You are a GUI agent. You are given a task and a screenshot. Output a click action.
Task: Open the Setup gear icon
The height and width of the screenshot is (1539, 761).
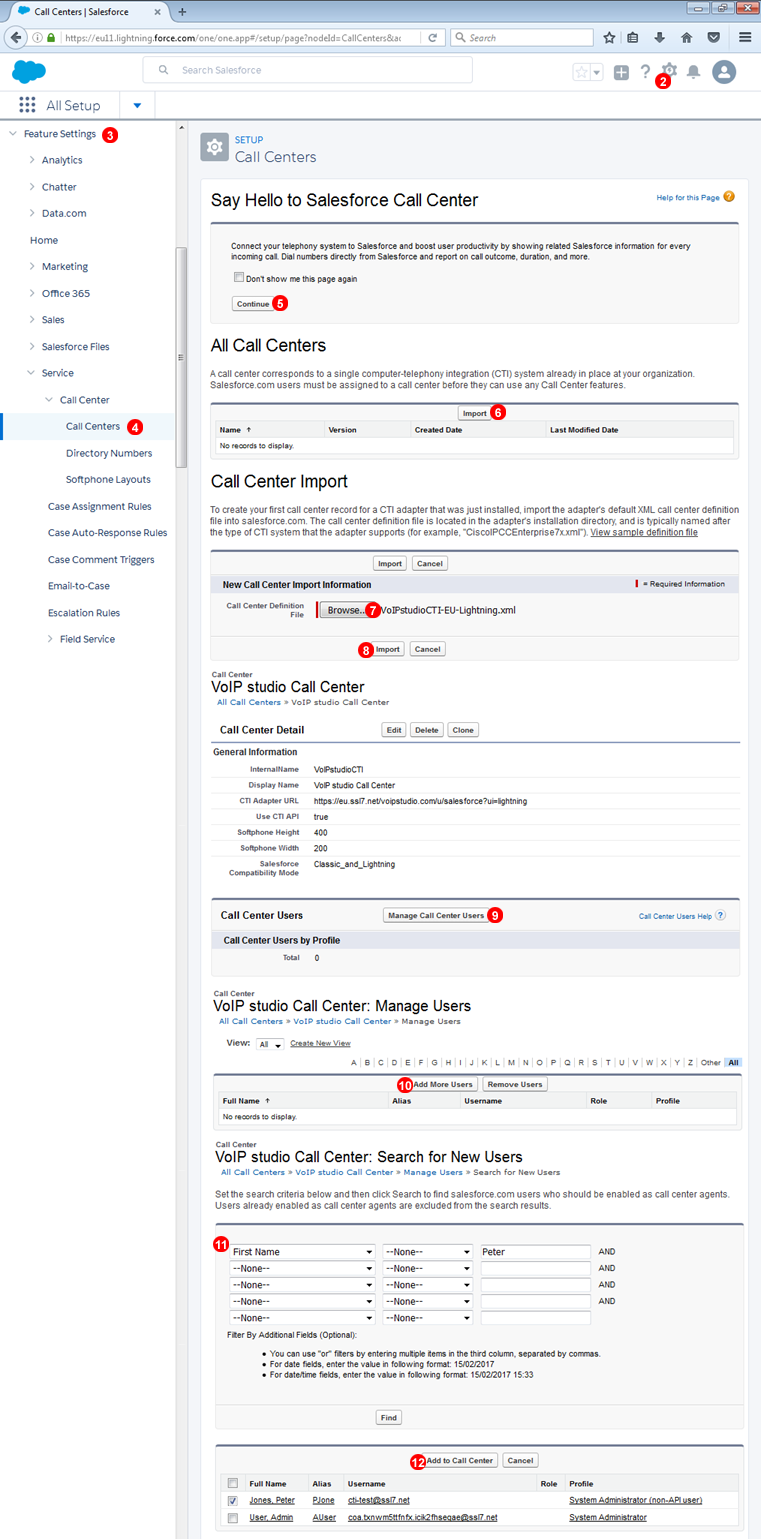tap(669, 70)
